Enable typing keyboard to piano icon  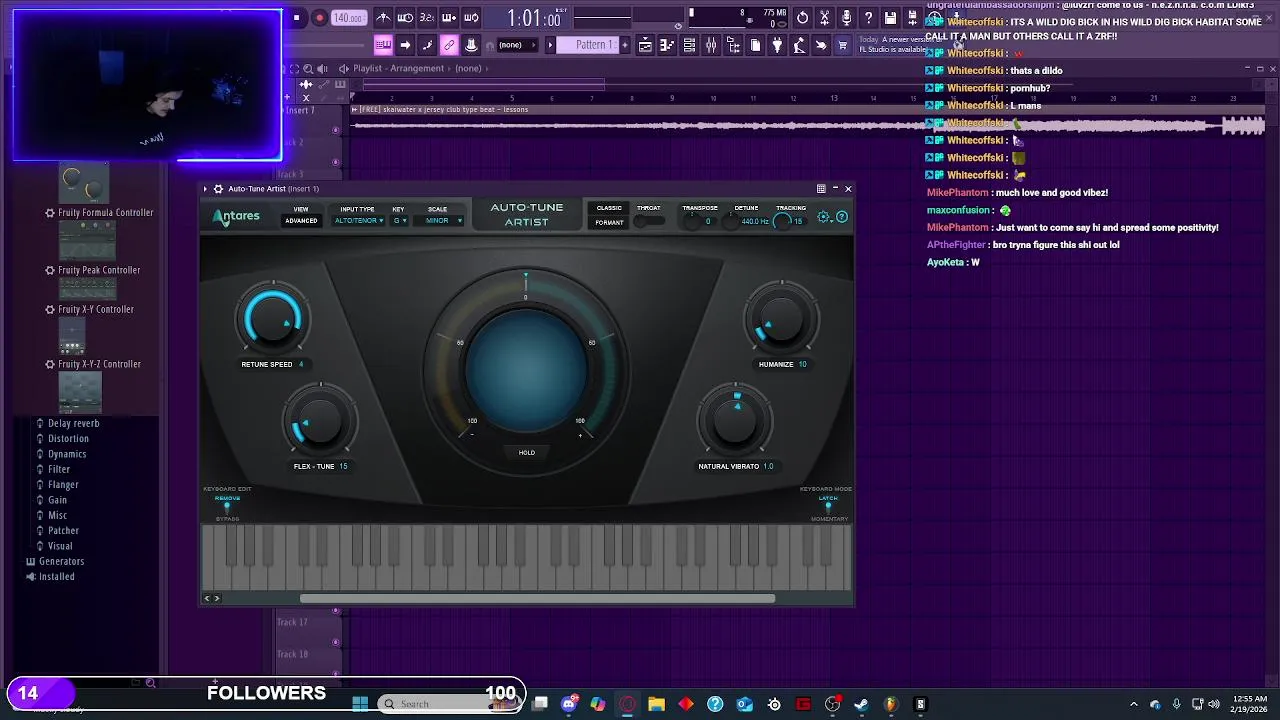click(383, 45)
